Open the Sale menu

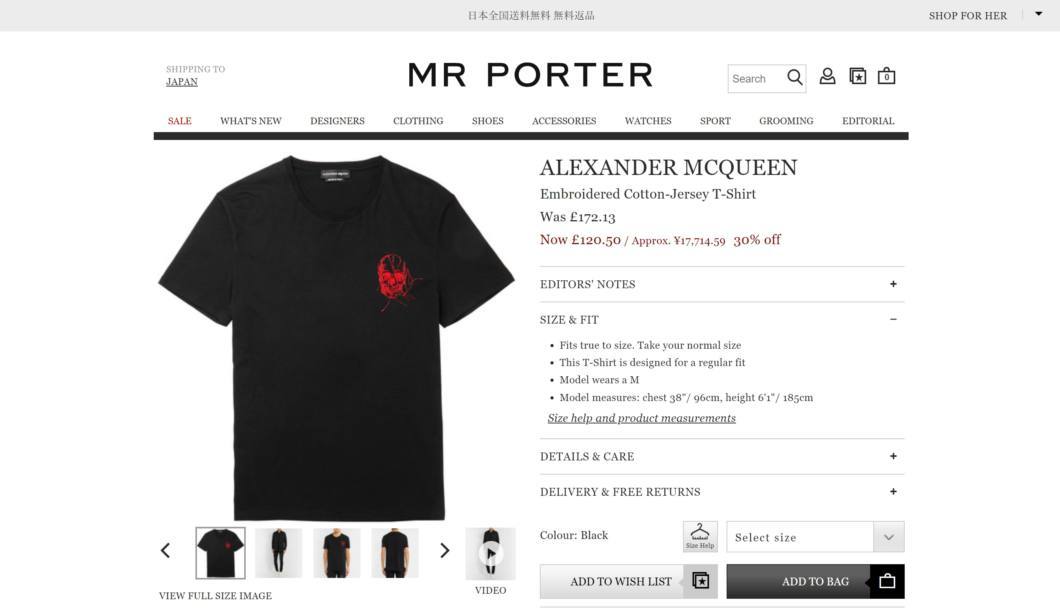click(x=180, y=121)
